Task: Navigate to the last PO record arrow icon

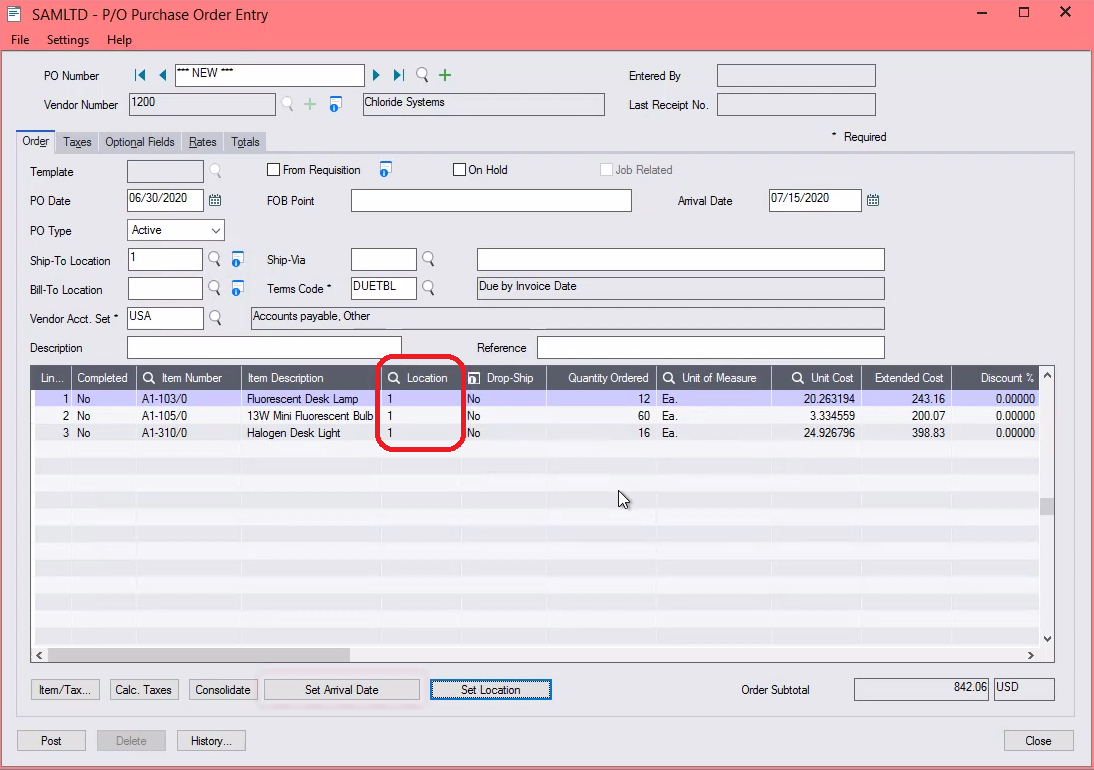Action: coord(397,75)
